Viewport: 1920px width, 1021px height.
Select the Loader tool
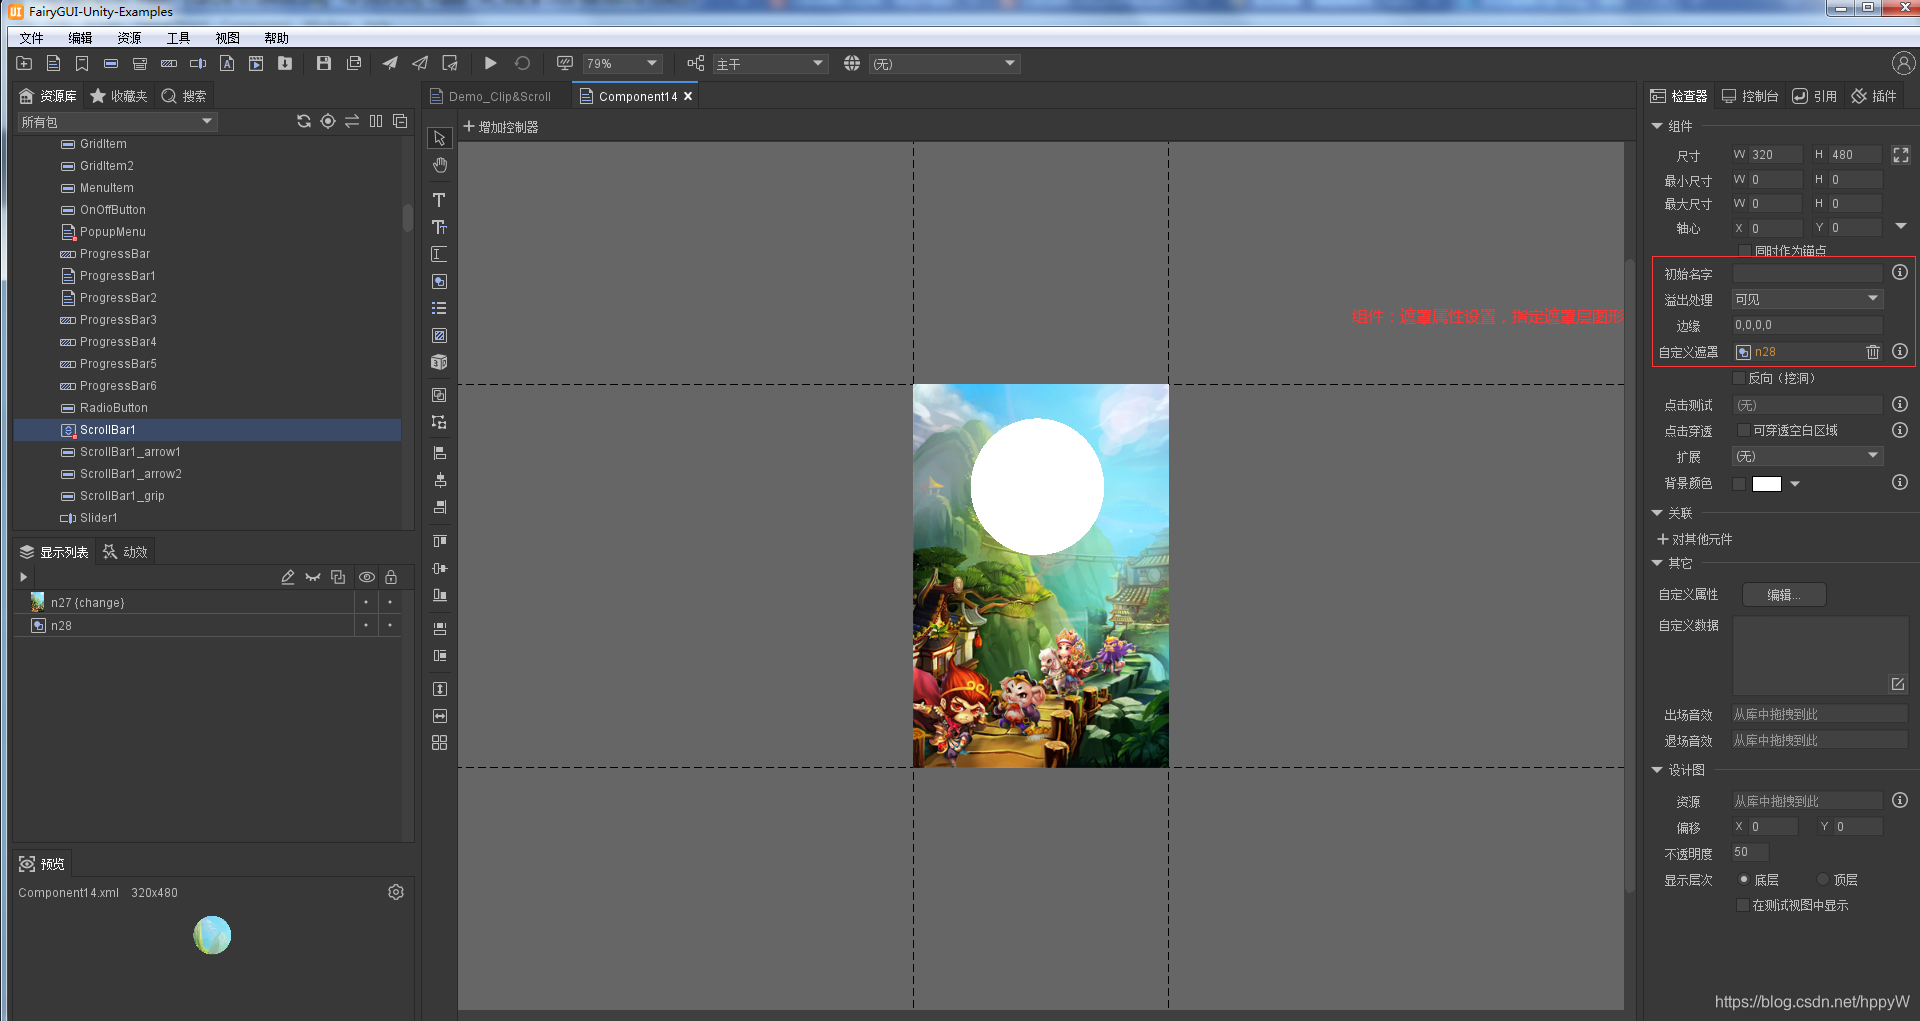click(x=439, y=336)
